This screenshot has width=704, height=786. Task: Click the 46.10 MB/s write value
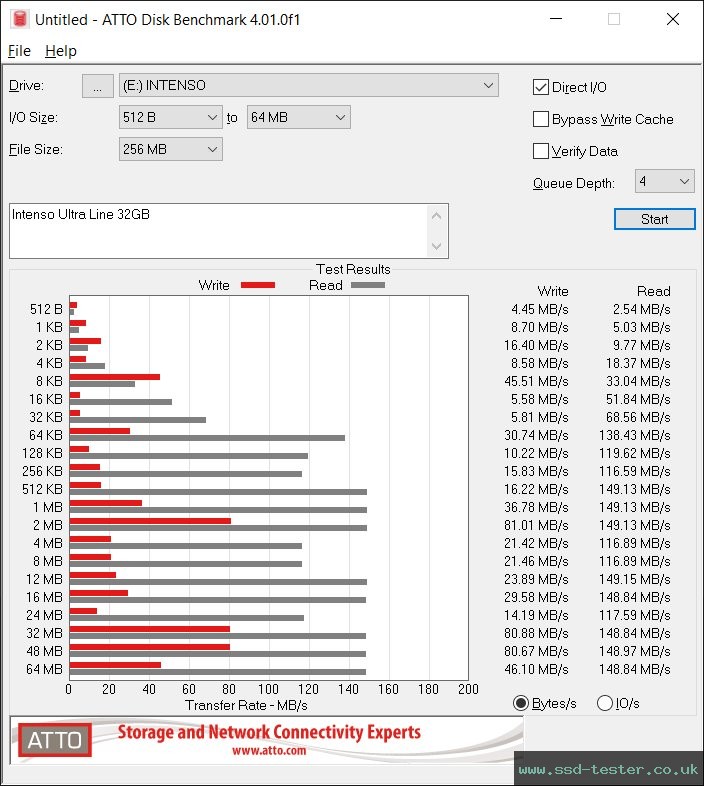click(x=536, y=669)
